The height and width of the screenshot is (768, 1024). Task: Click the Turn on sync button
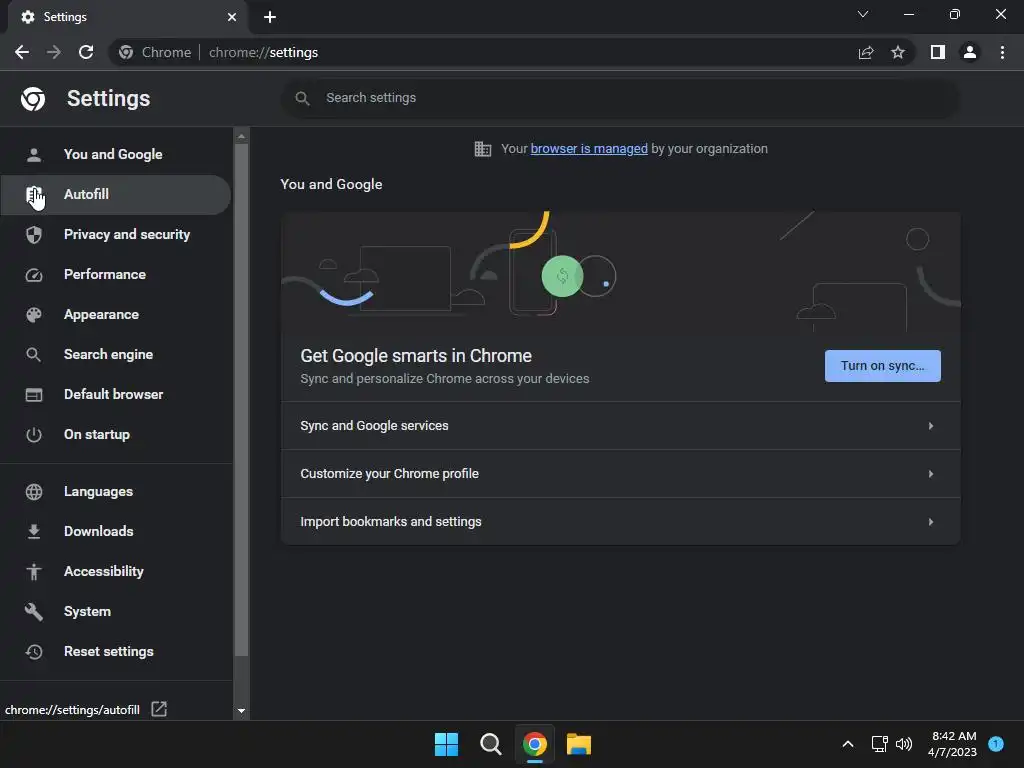(882, 366)
